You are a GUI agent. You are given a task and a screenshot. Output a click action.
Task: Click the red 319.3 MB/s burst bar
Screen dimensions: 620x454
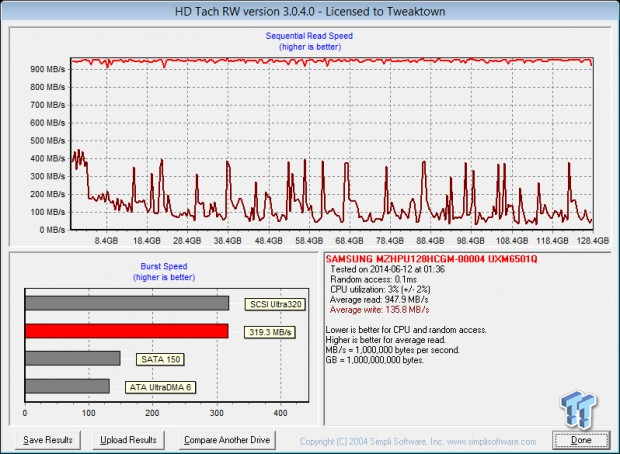[127, 331]
